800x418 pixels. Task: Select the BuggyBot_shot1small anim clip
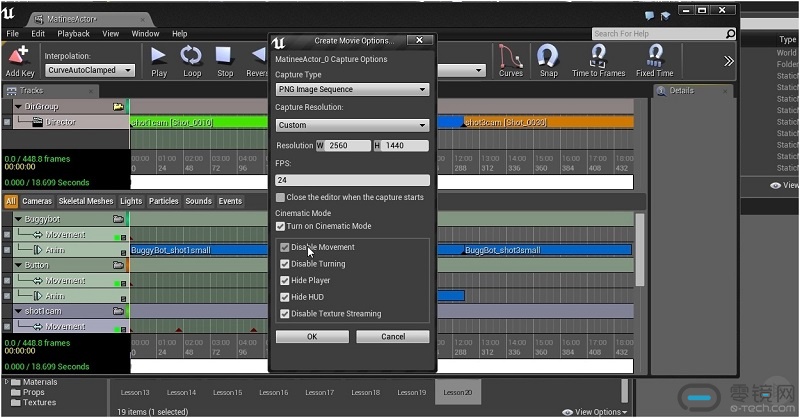(199, 250)
